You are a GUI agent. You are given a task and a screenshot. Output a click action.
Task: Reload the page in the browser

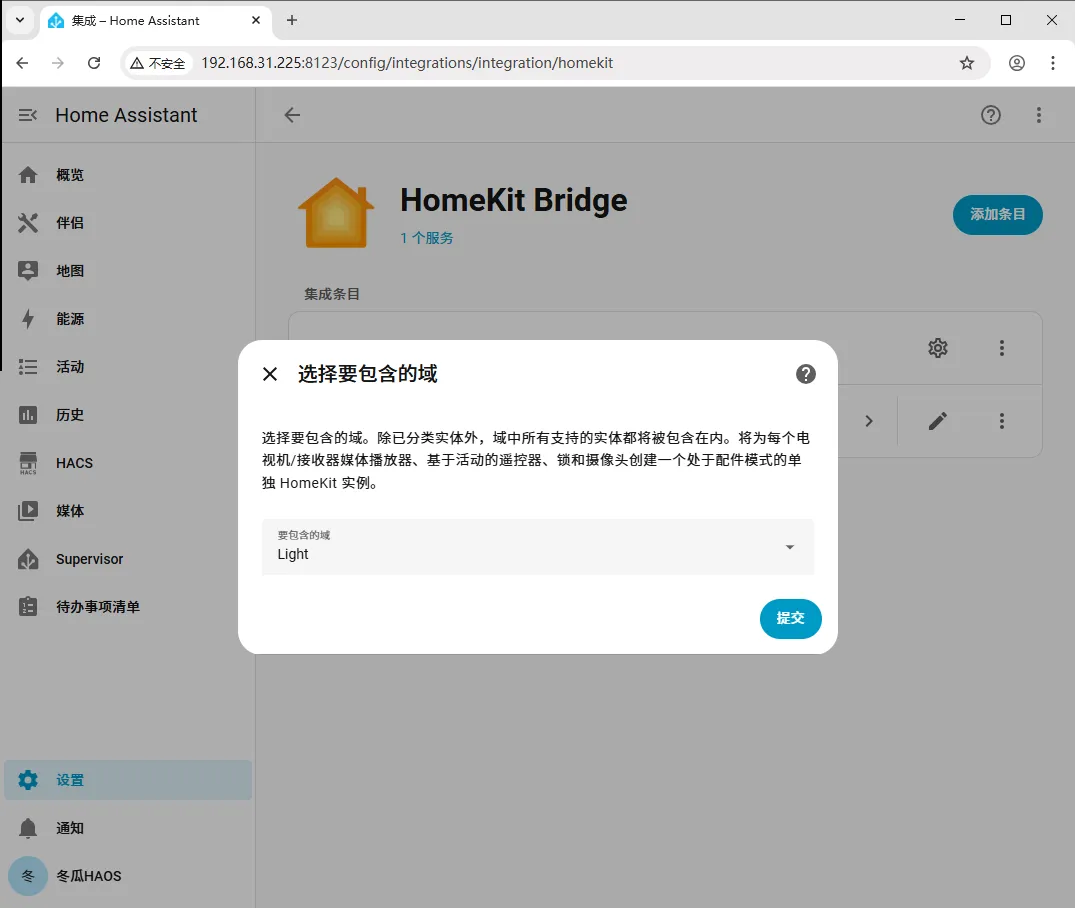(94, 63)
